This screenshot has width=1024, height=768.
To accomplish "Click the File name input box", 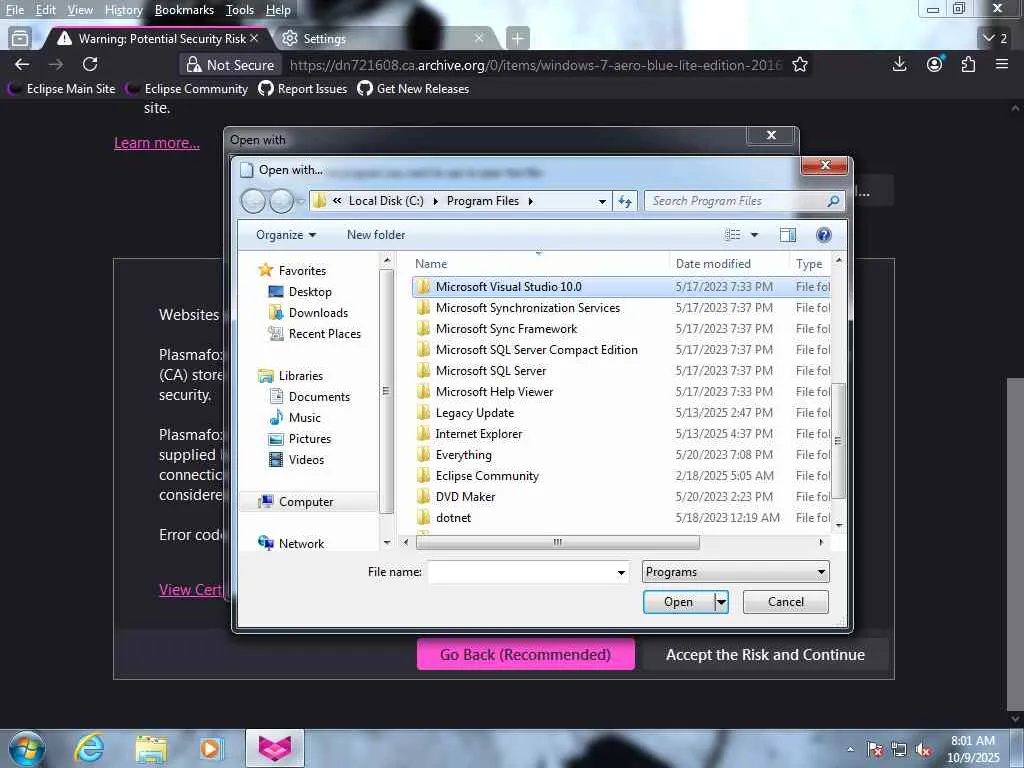I will pyautogui.click(x=520, y=572).
